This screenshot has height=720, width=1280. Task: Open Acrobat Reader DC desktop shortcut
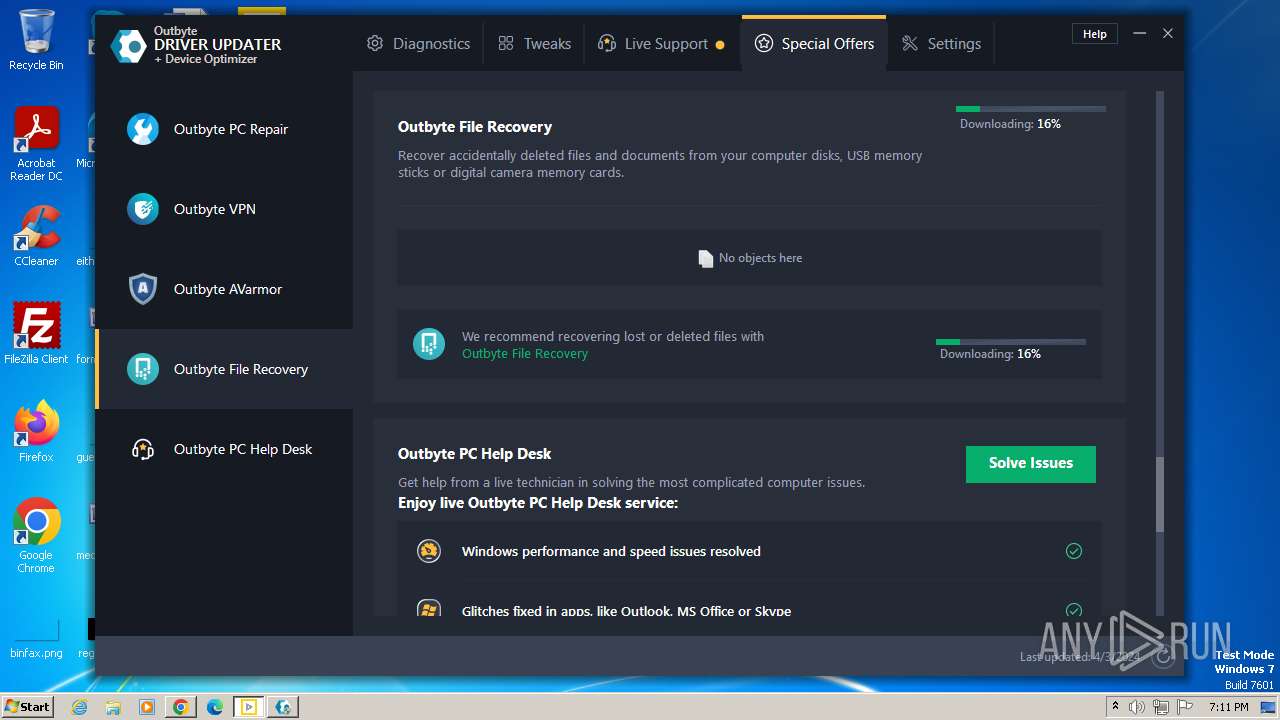[36, 145]
